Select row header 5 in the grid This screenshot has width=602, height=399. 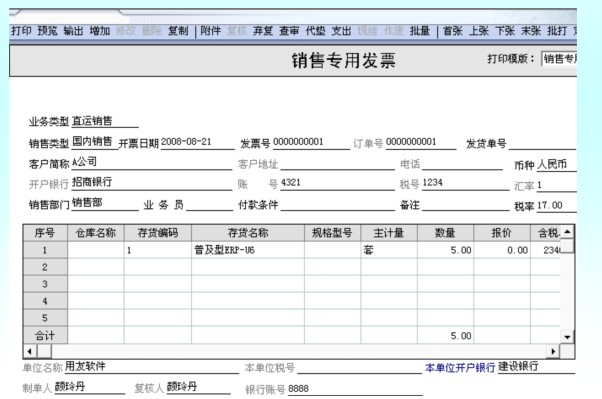[45, 318]
